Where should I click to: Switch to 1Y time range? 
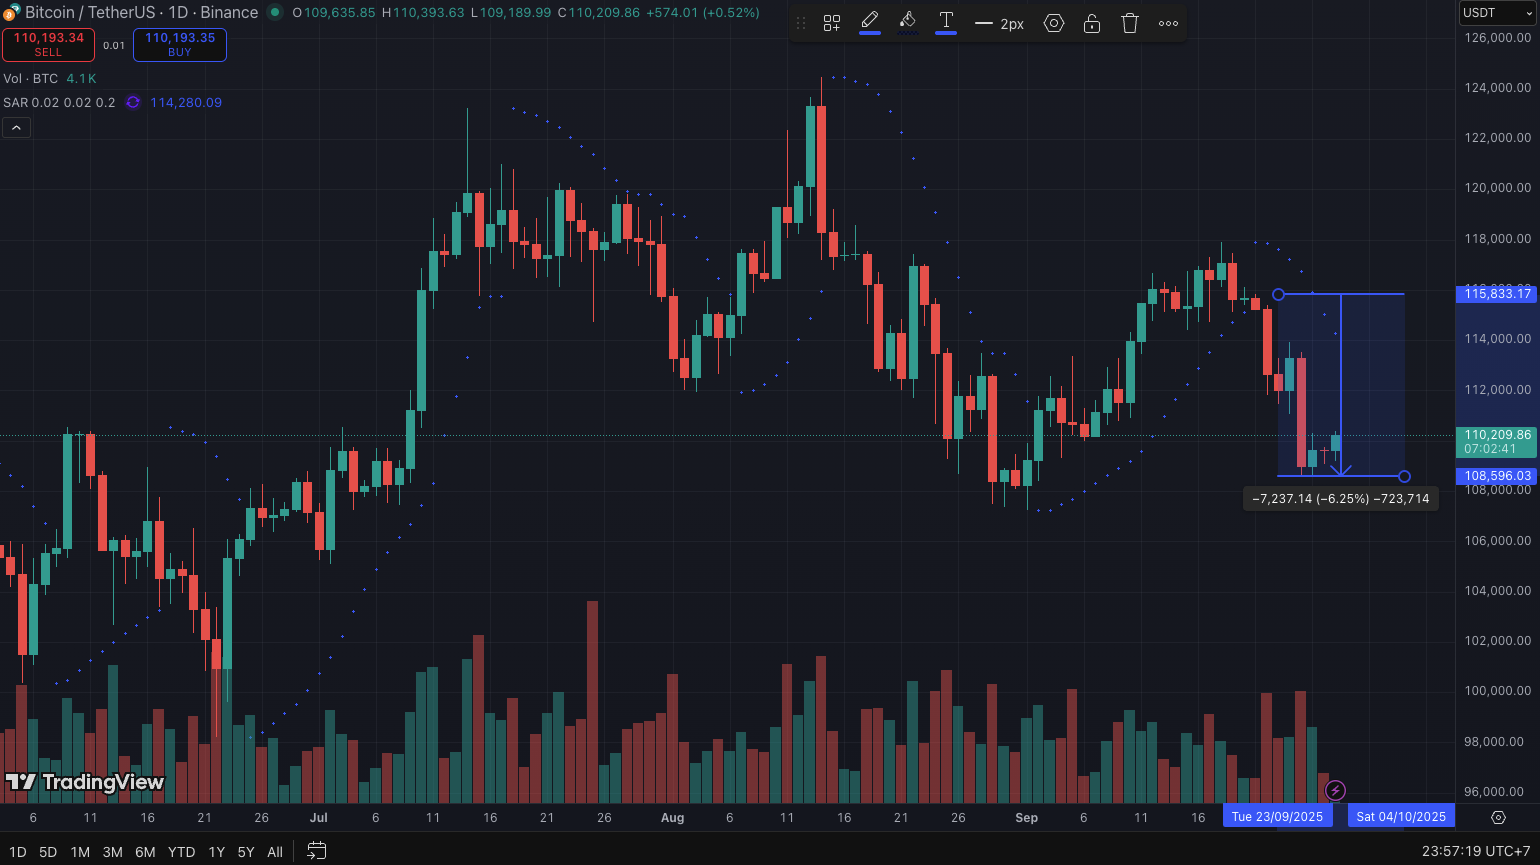pos(216,852)
